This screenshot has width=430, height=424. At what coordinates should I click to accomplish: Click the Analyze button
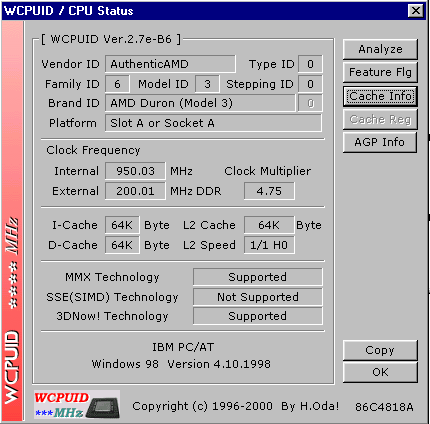[x=380, y=49]
